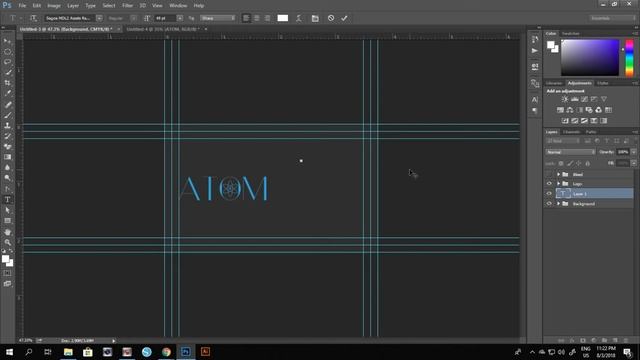This screenshot has width=640, height=360.
Task: Select the Elliptical Marquee tool
Action: point(7,52)
